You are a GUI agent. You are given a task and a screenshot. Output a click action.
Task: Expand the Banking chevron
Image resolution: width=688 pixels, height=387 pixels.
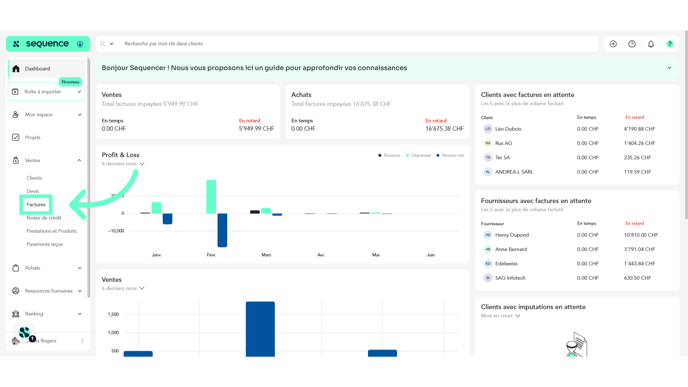[x=79, y=314]
